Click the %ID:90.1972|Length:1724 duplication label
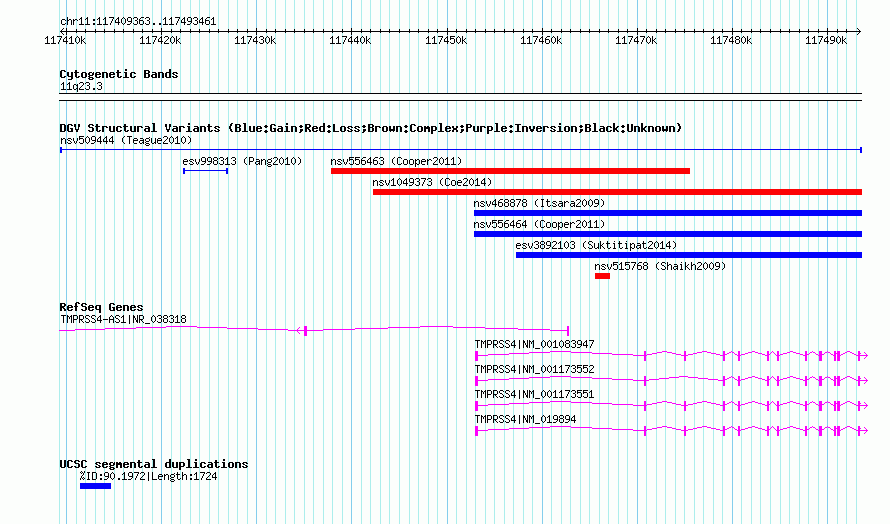The width and height of the screenshot is (890, 524). (148, 476)
